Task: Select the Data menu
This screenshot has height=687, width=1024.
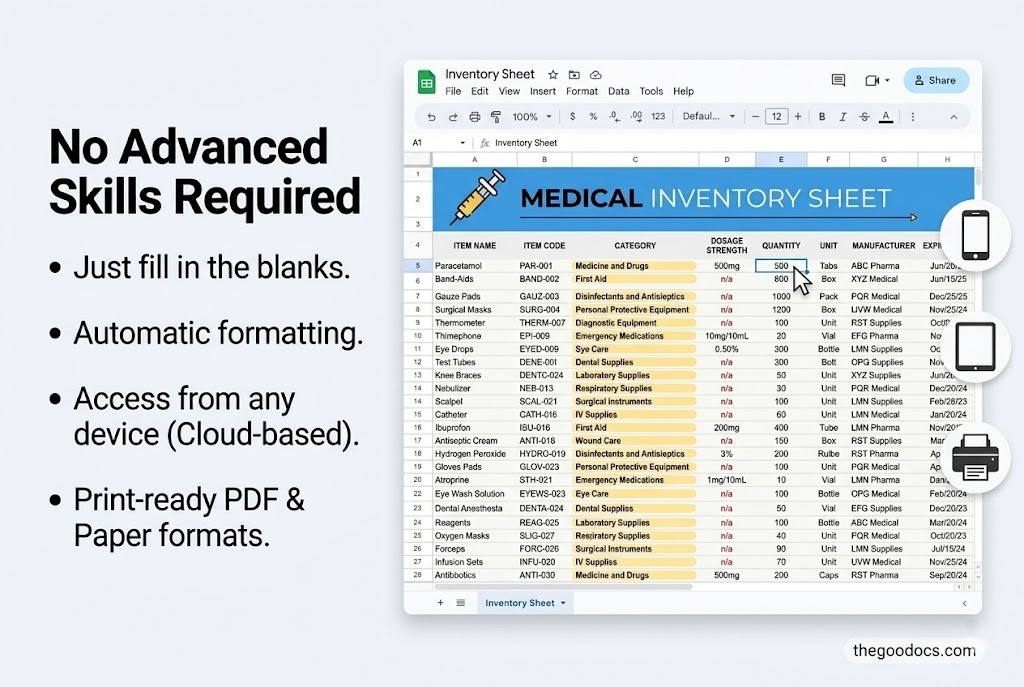Action: tap(618, 91)
